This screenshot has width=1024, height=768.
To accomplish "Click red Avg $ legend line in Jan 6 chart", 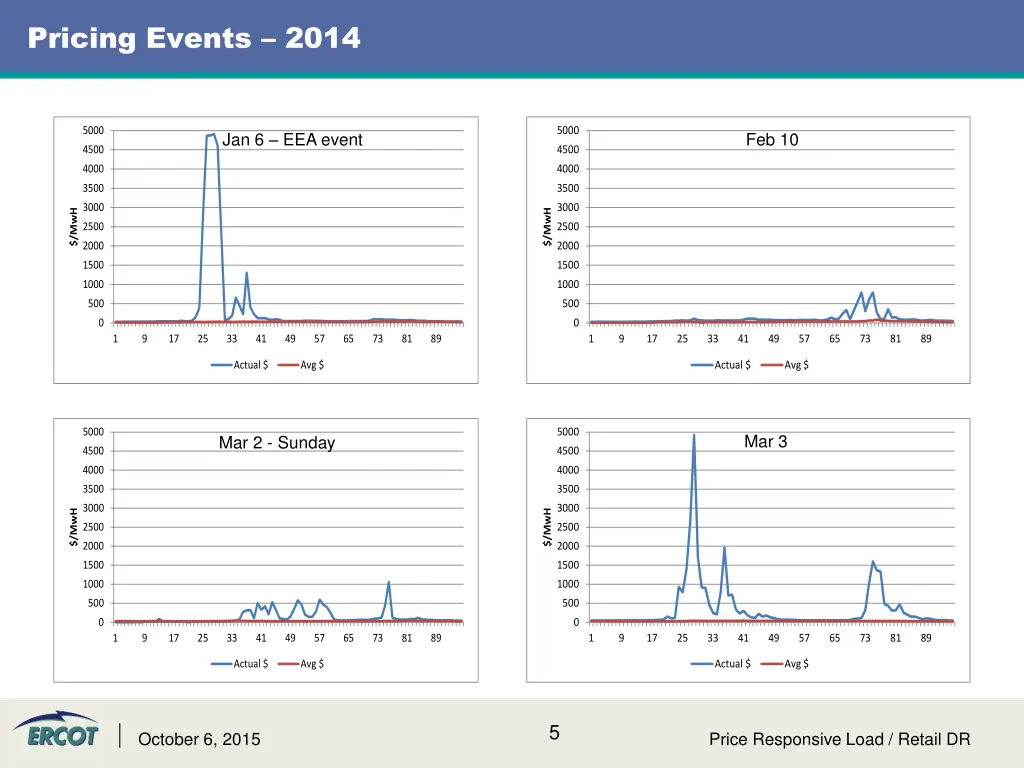I will [288, 365].
